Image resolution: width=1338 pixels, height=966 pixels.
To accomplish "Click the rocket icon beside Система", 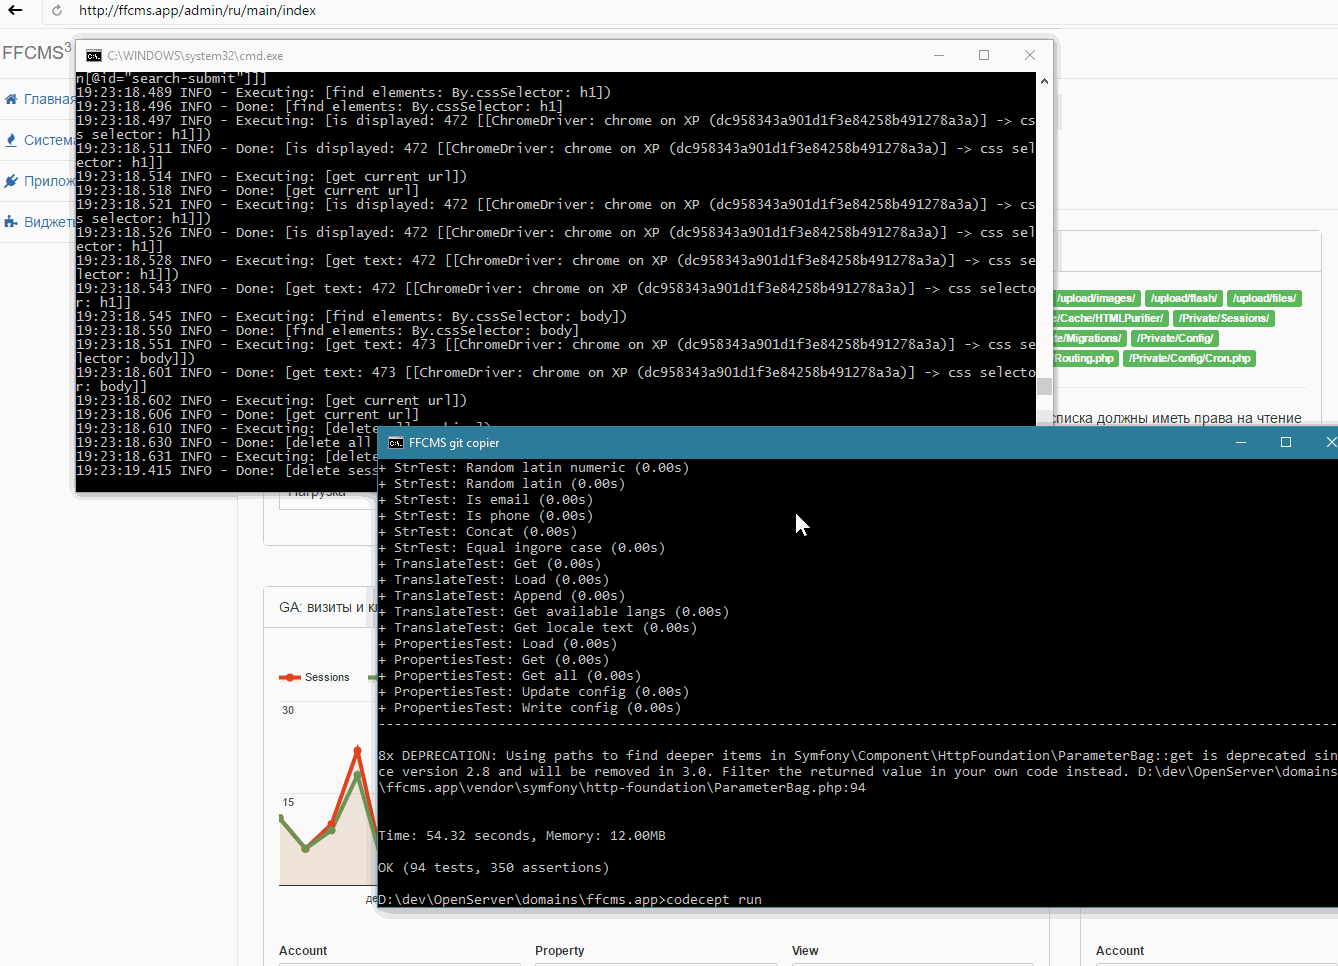I will click(x=11, y=140).
